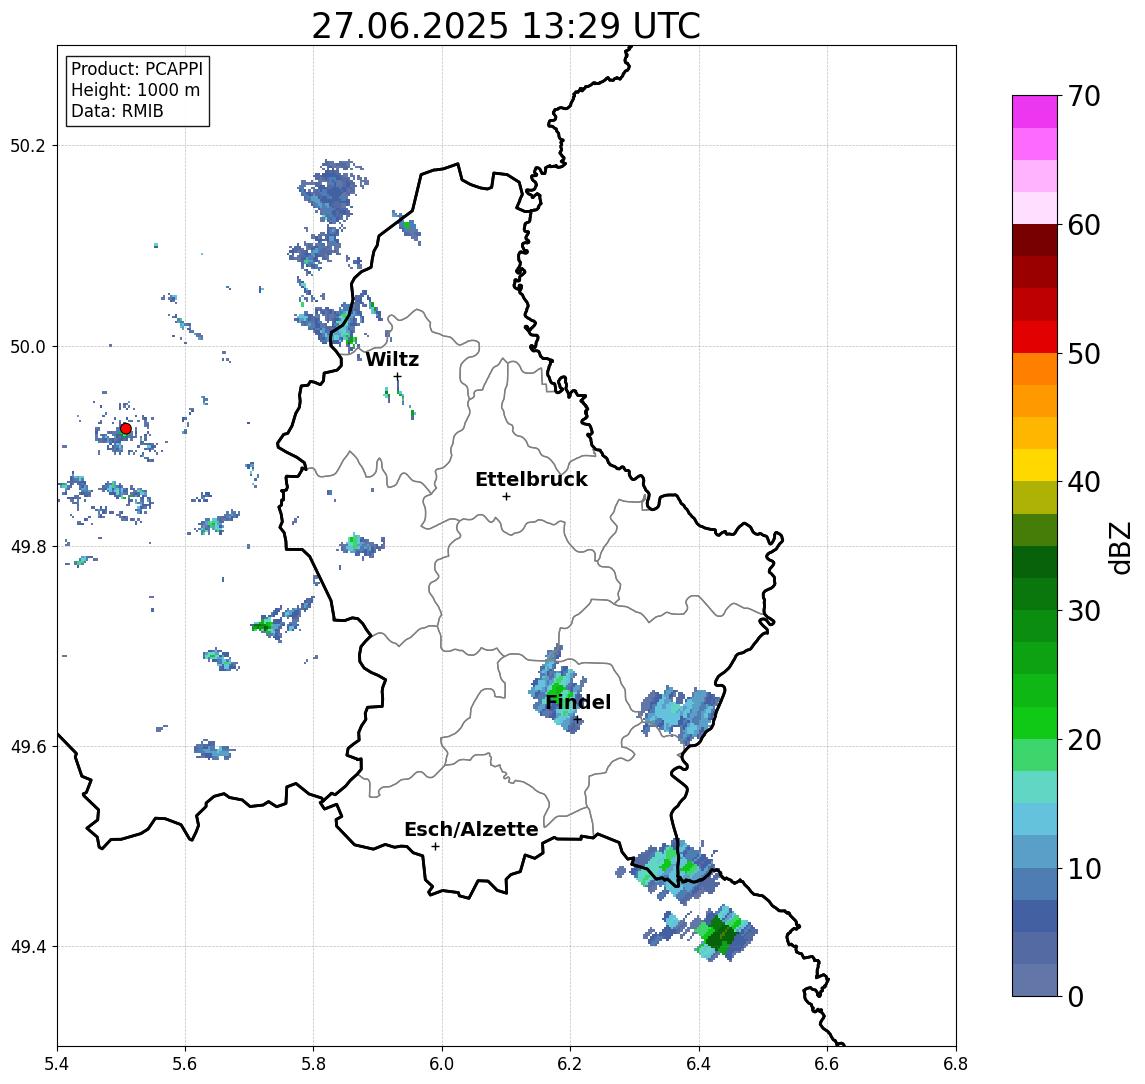Image resolution: width=1145 pixels, height=1084 pixels.
Task: Click the longitude axis label 5.8
Action: pos(314,1064)
